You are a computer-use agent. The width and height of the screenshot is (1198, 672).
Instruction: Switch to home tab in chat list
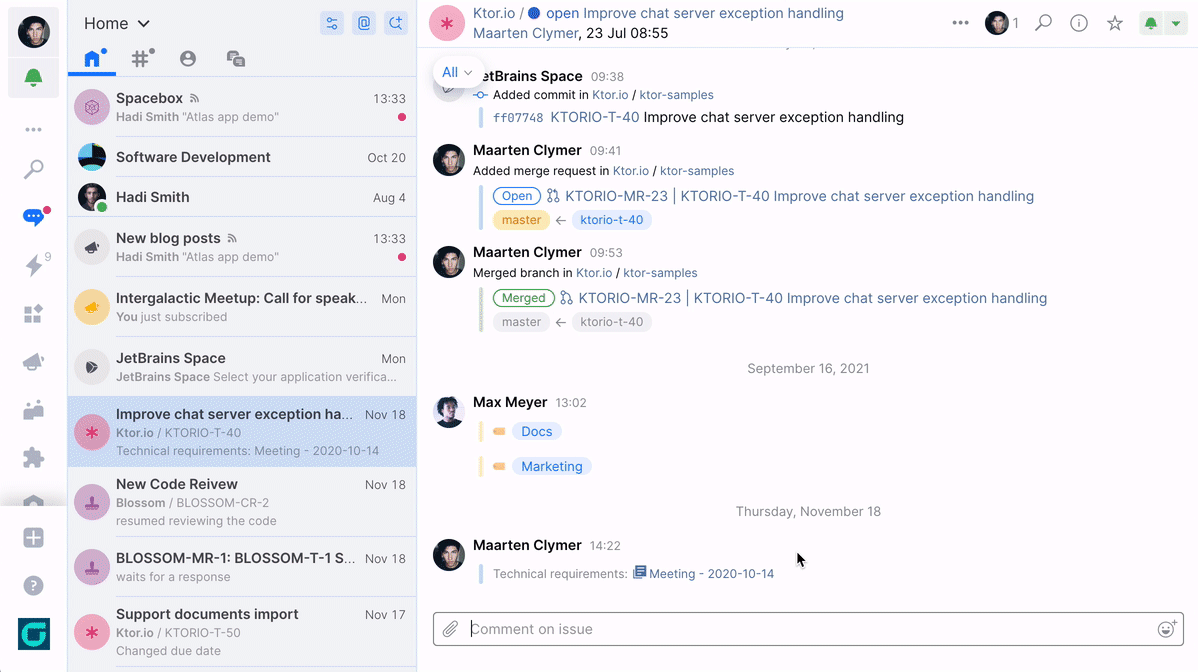click(92, 59)
